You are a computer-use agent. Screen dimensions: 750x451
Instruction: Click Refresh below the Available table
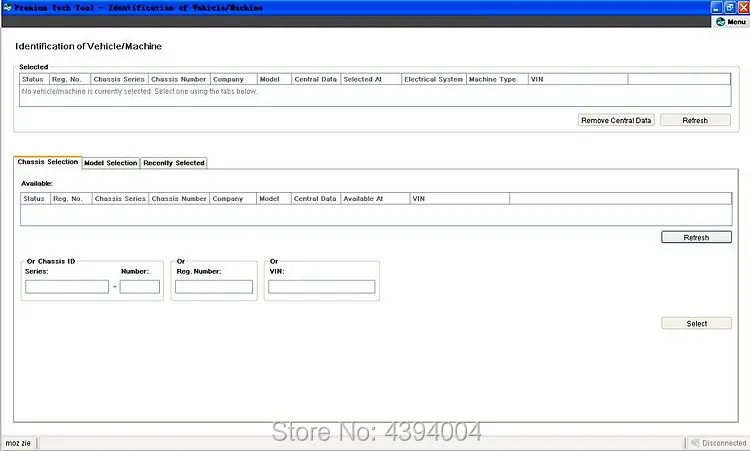pyautogui.click(x=696, y=237)
